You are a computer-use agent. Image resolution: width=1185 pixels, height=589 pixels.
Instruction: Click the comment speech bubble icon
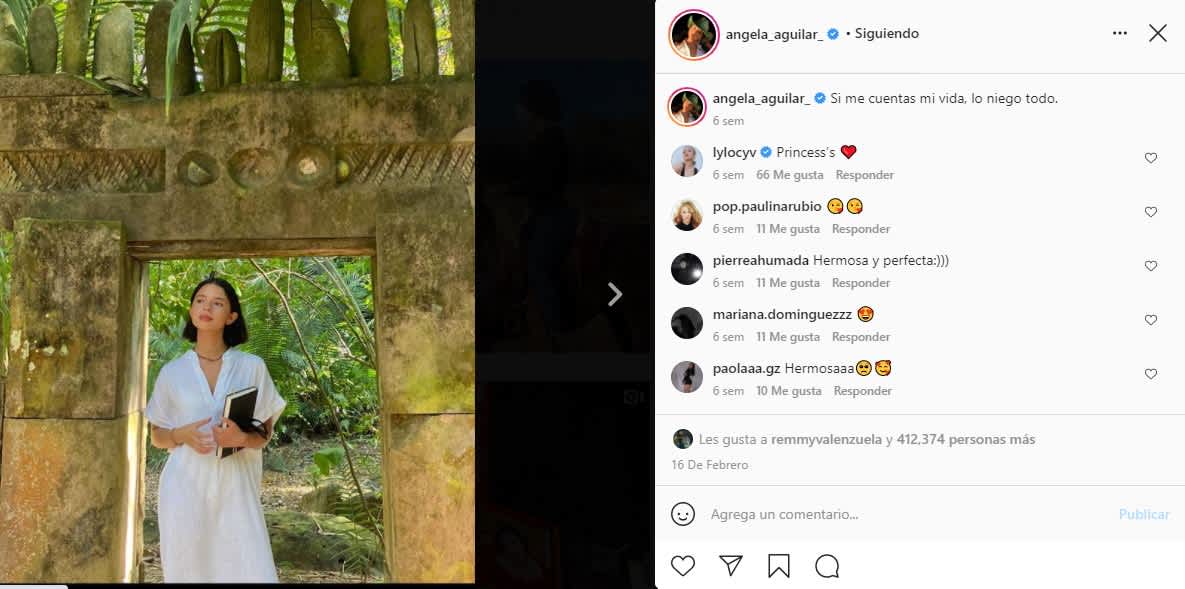tap(827, 566)
